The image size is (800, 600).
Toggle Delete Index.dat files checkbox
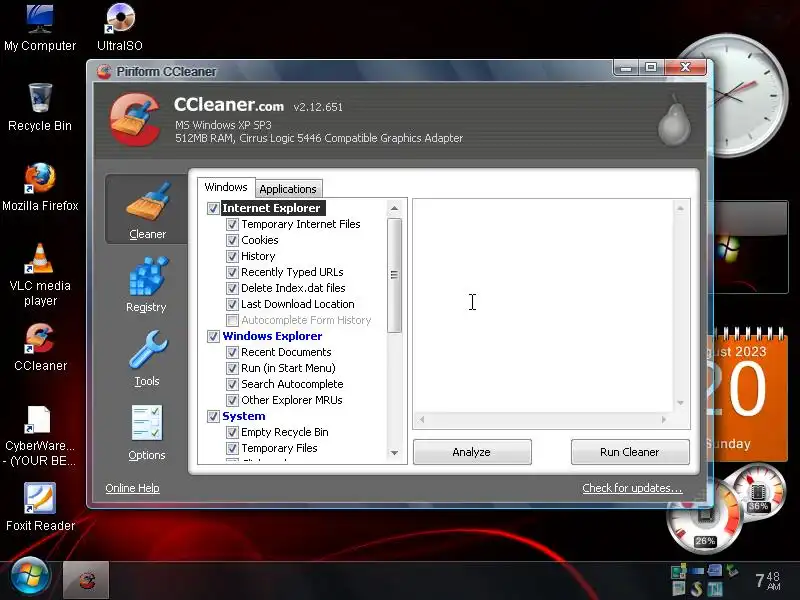(x=232, y=288)
